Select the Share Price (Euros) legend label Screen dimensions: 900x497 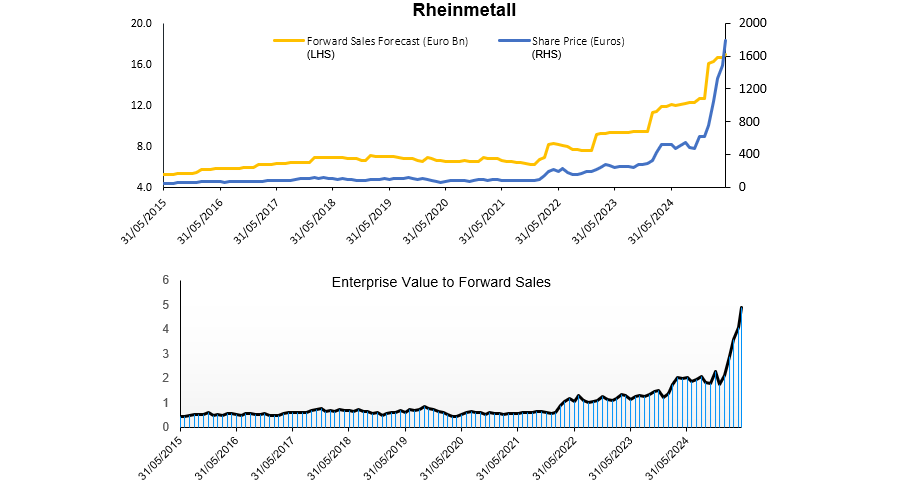[x=585, y=41]
